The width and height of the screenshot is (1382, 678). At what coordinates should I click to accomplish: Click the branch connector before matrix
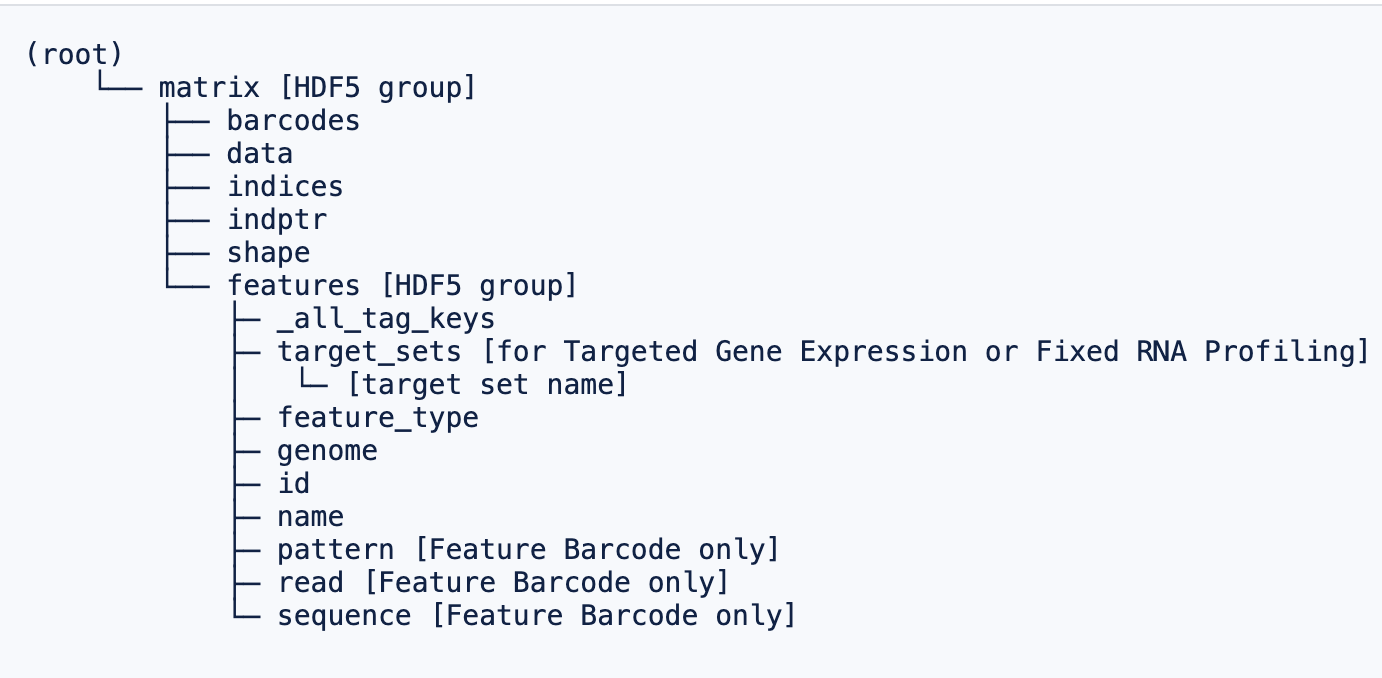click(x=120, y=84)
